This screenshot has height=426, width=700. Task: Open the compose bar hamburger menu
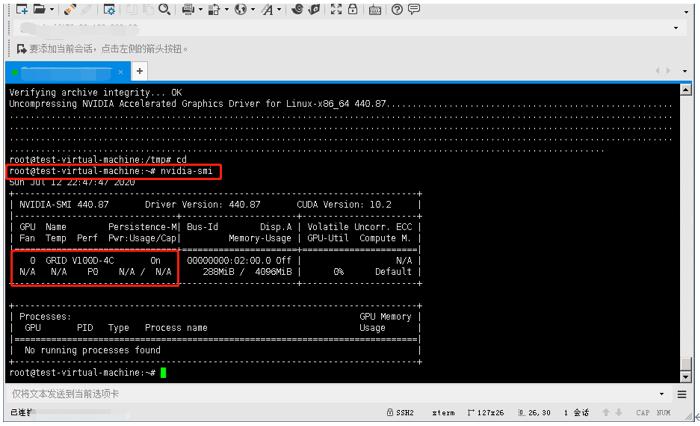(682, 394)
